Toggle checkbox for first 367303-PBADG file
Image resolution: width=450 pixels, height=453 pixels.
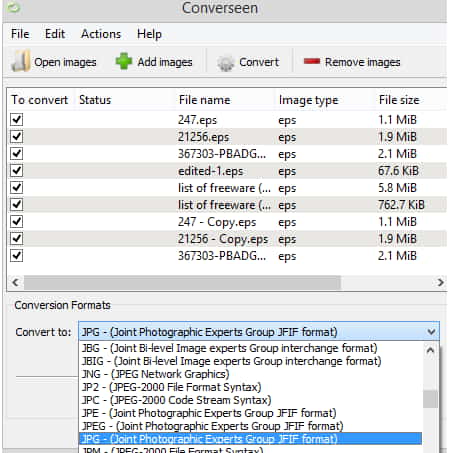point(16,153)
